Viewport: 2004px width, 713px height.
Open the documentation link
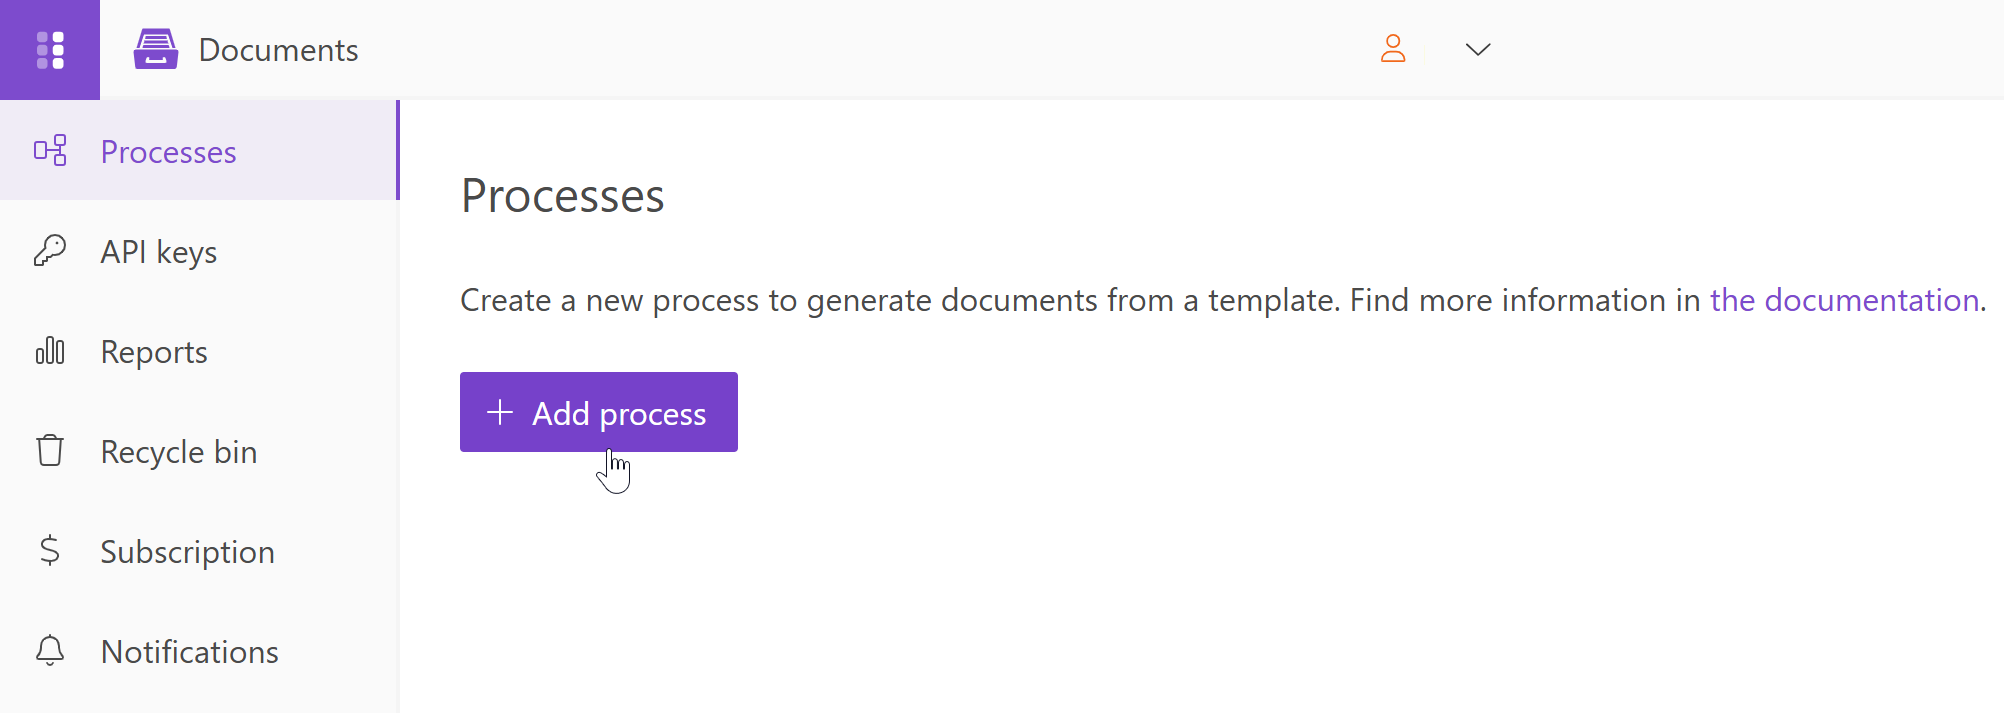(x=1844, y=299)
